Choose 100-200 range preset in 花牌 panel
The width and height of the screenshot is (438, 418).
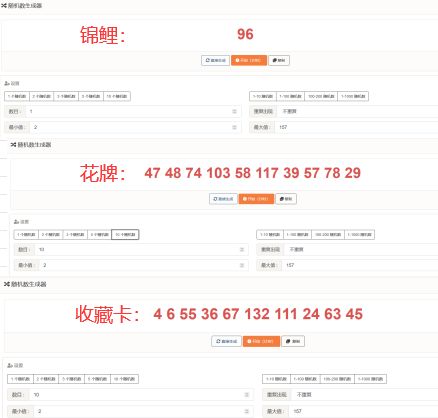tap(328, 235)
